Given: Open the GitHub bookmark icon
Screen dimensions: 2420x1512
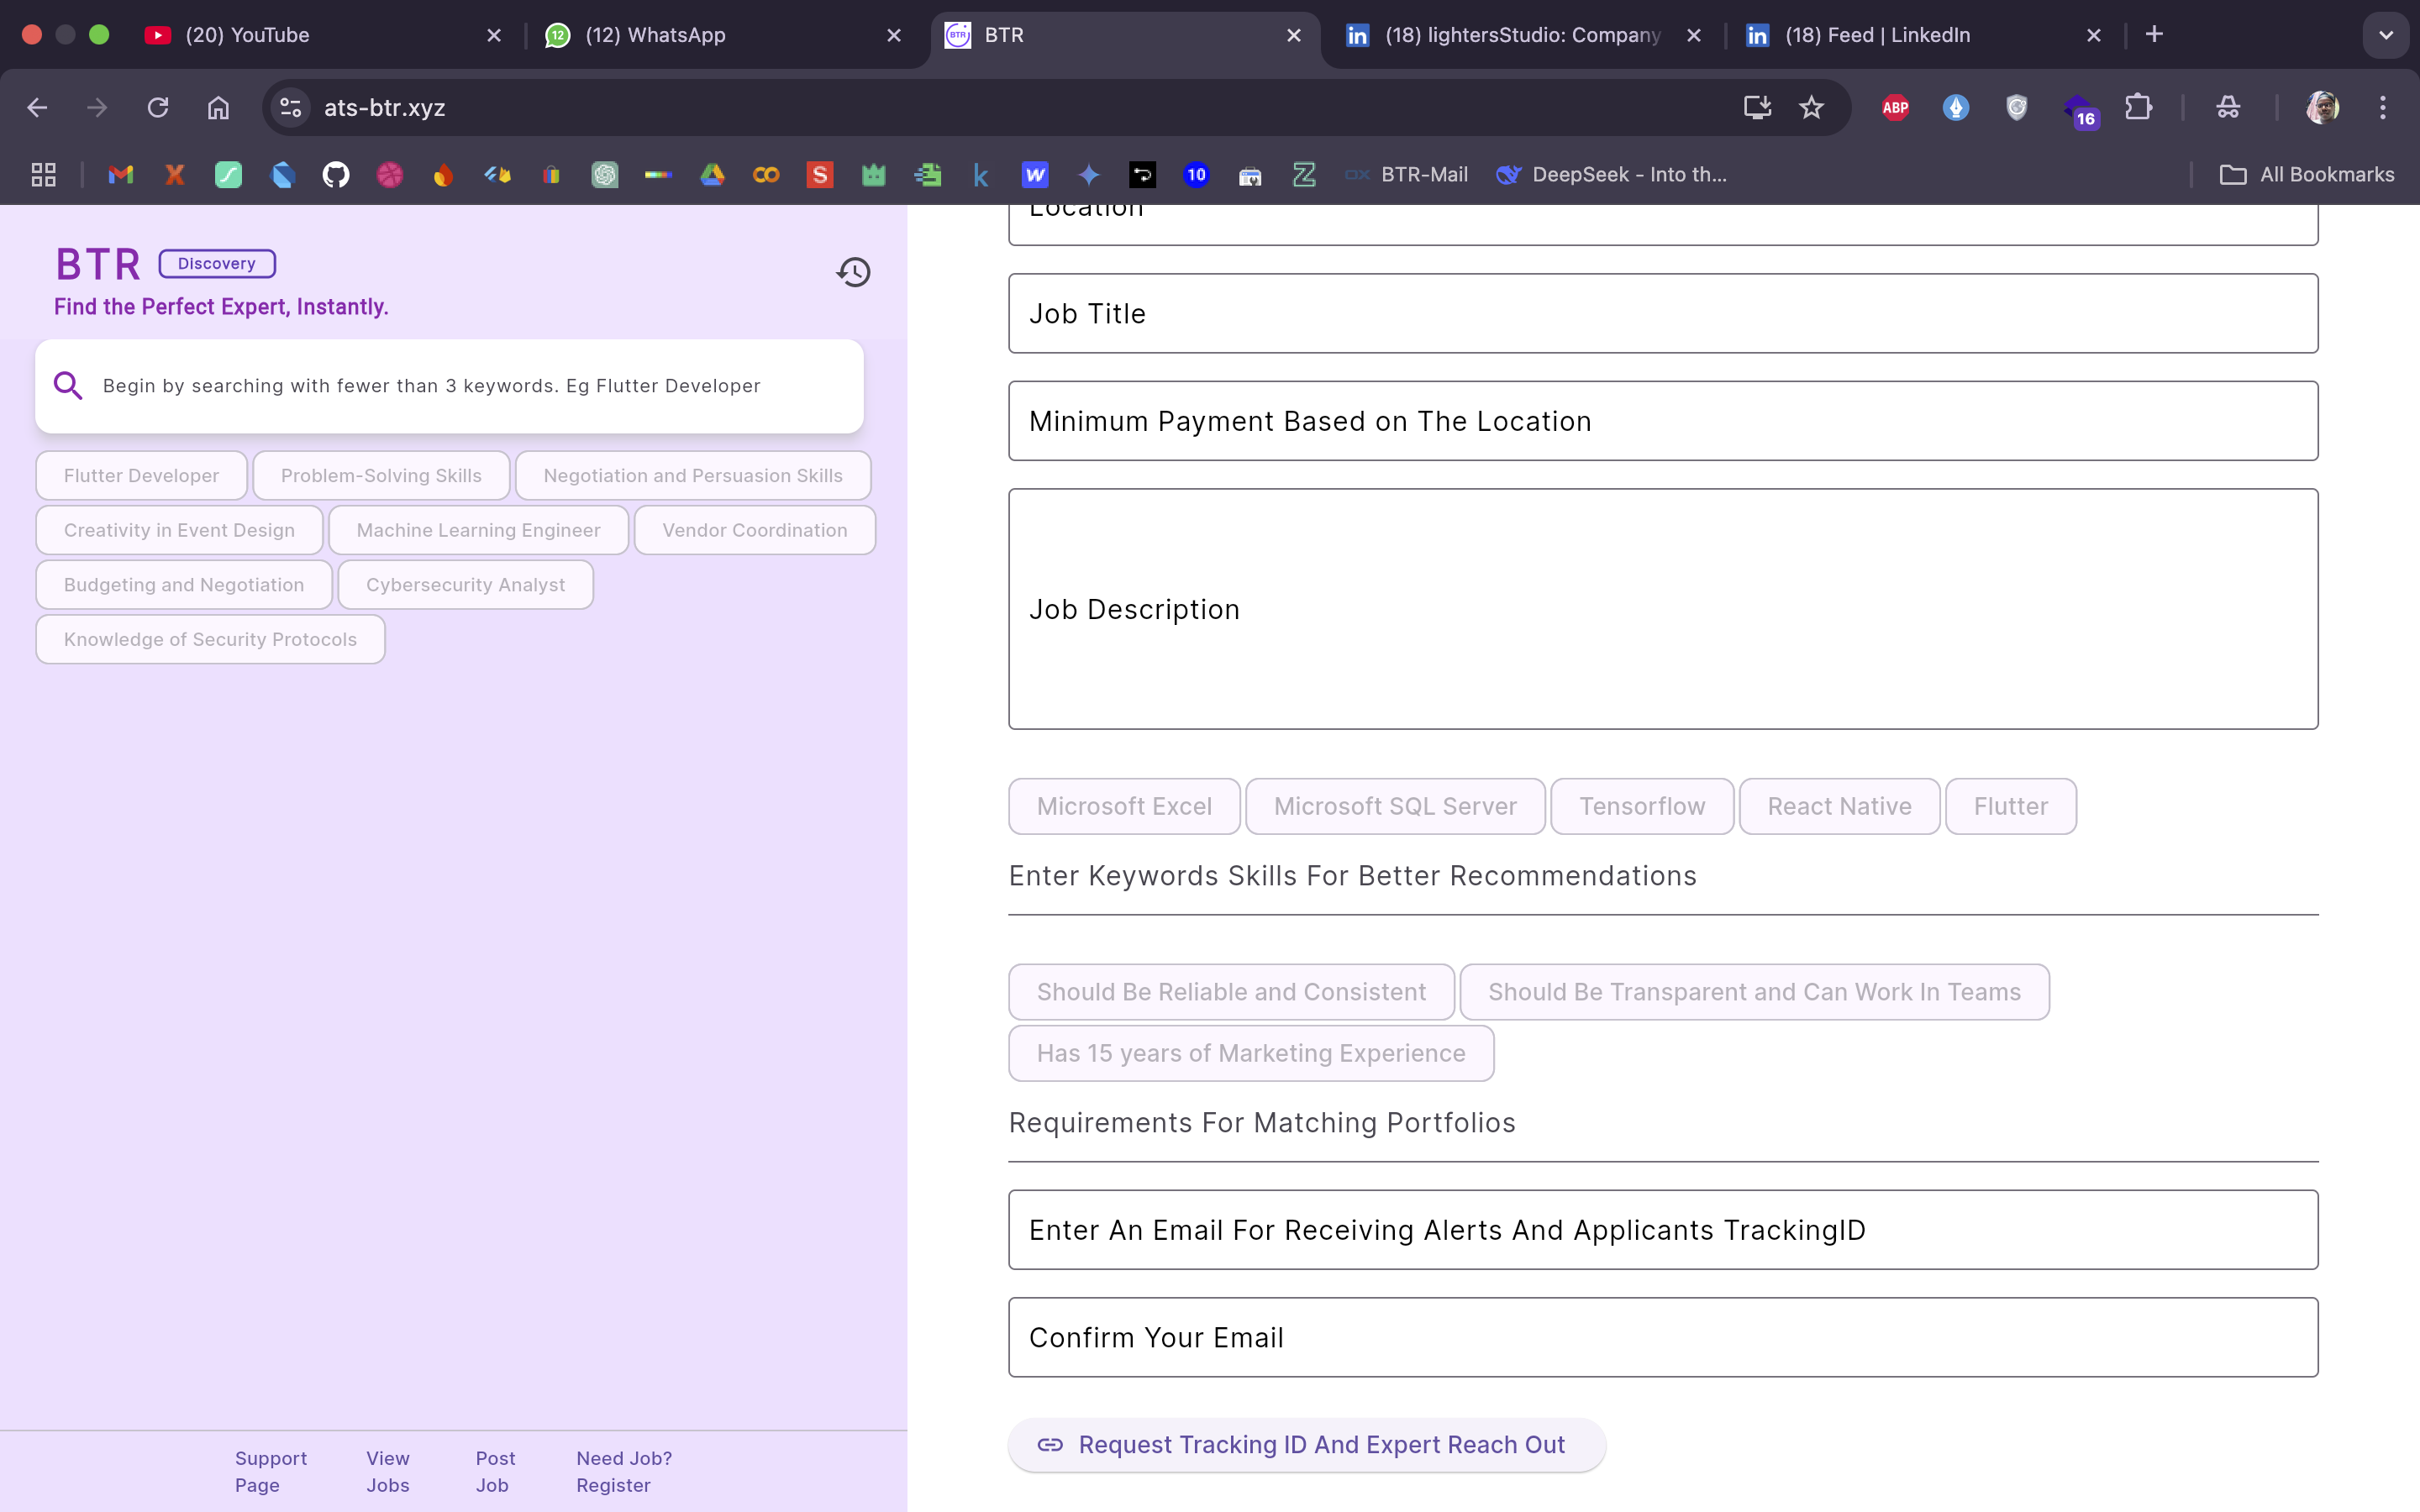Looking at the screenshot, I should pyautogui.click(x=336, y=175).
